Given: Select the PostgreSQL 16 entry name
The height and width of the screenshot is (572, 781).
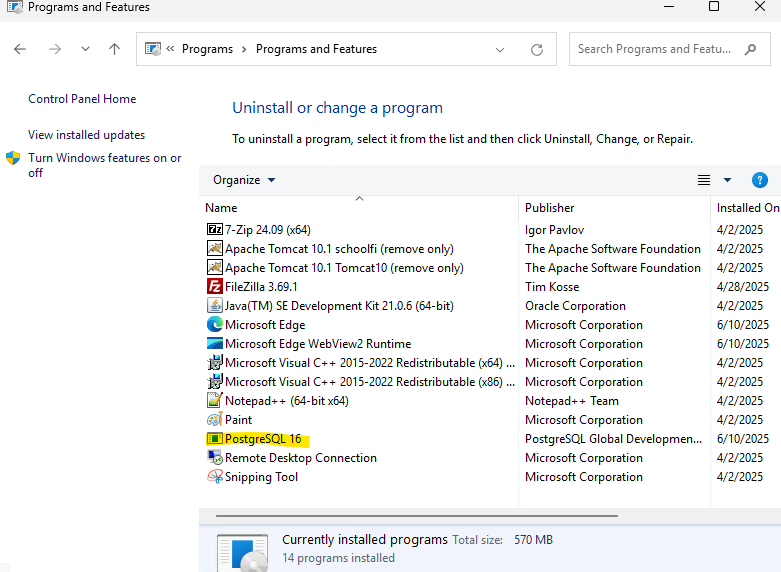Looking at the screenshot, I should pos(263,439).
